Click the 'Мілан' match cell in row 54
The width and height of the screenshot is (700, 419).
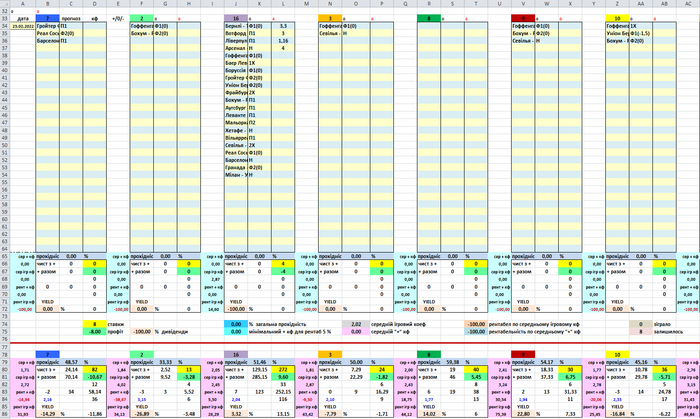[x=236, y=175]
